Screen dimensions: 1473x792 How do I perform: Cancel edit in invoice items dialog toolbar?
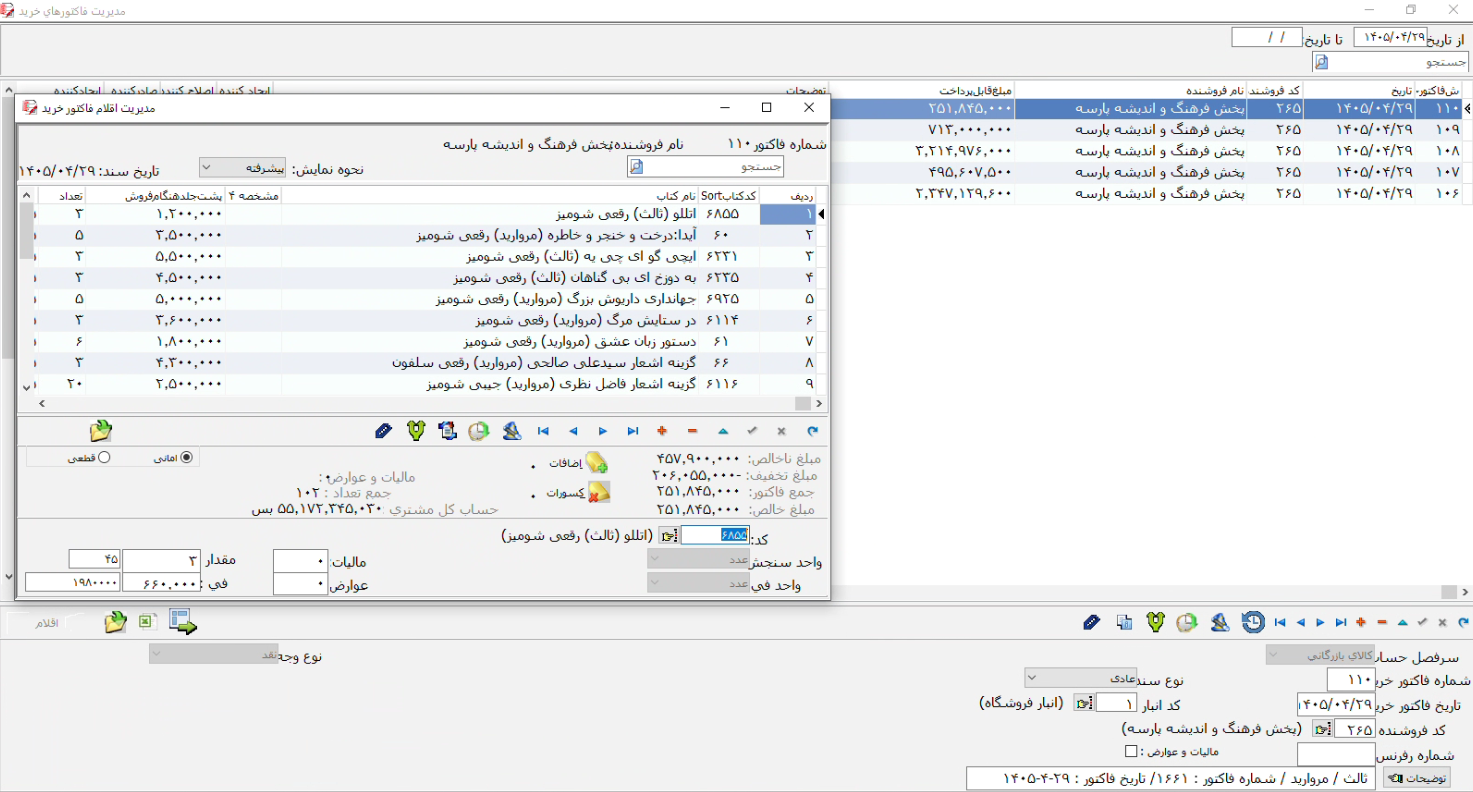tap(782, 431)
